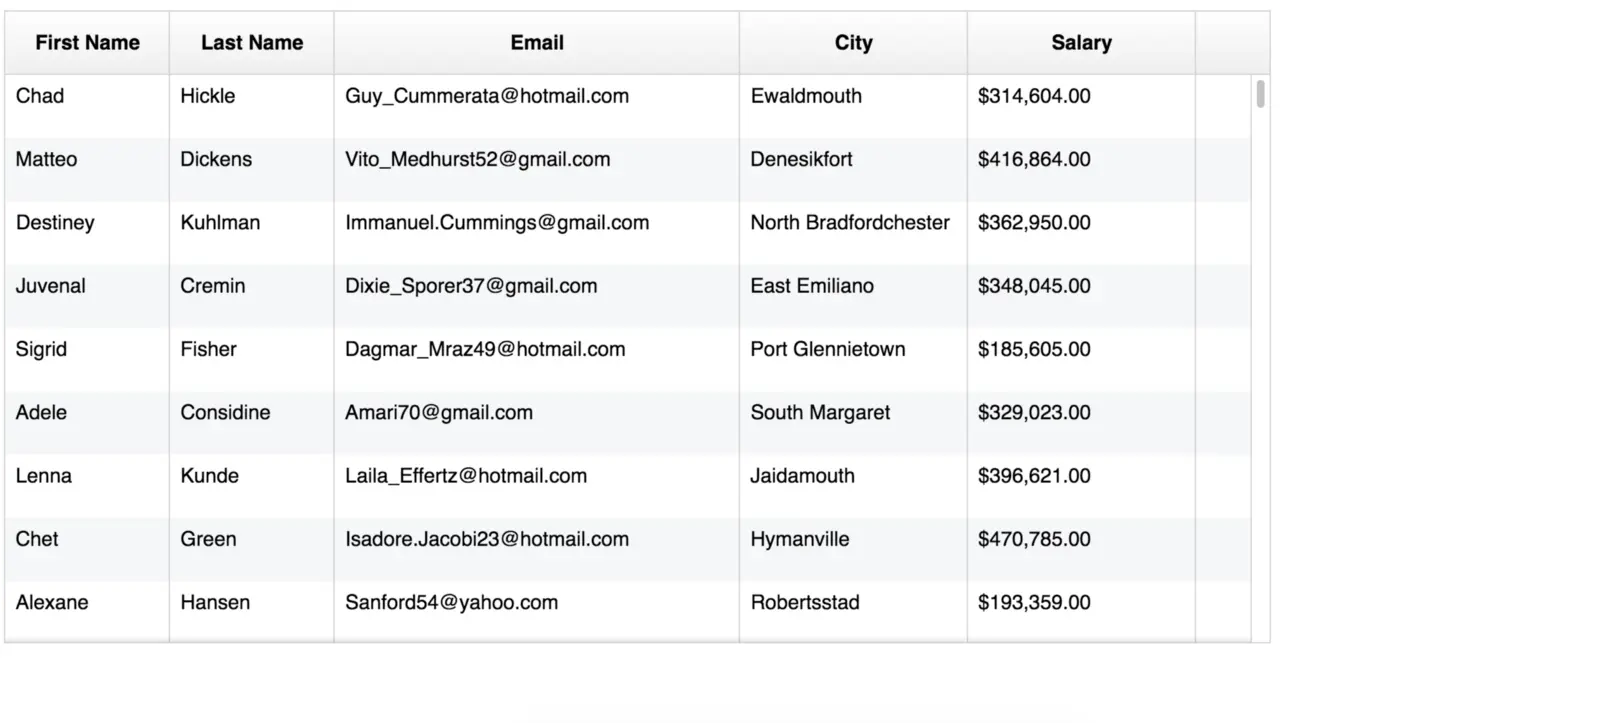Click the Jaidamouth city cell
Image resolution: width=1600 pixels, height=723 pixels.
pyautogui.click(x=802, y=476)
